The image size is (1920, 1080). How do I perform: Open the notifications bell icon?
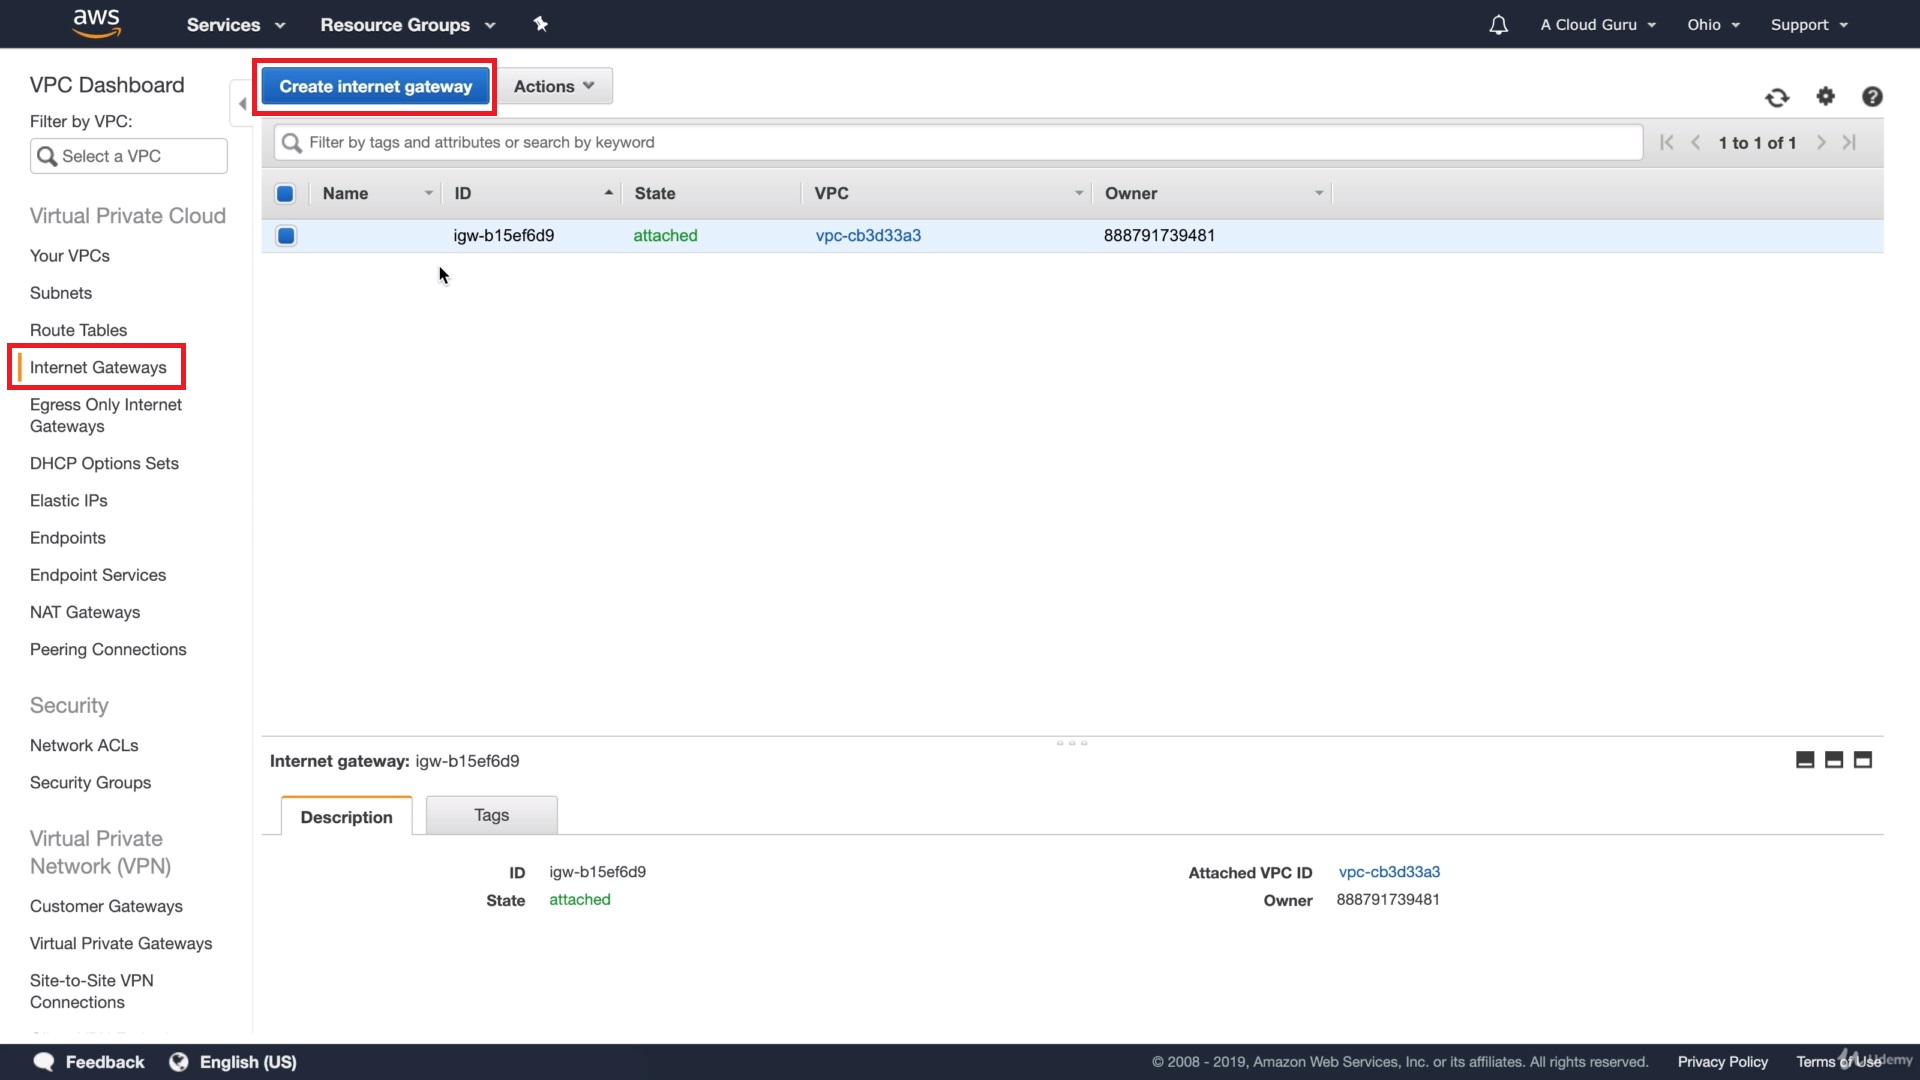(1498, 25)
